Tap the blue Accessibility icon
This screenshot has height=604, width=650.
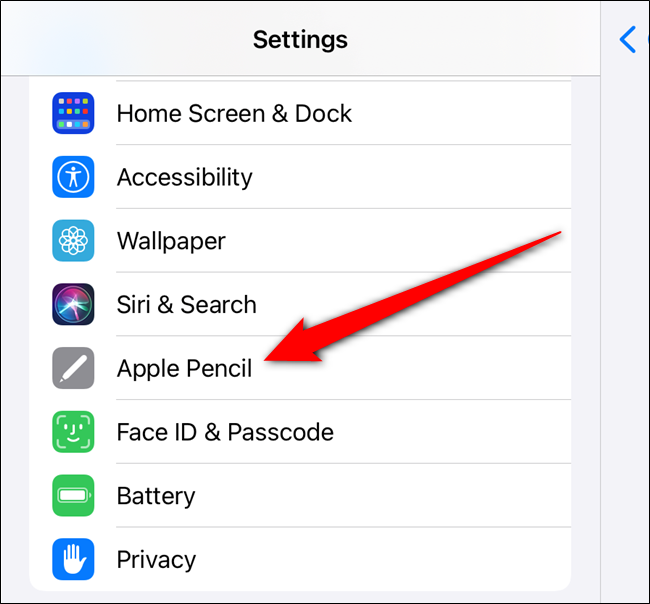(73, 177)
